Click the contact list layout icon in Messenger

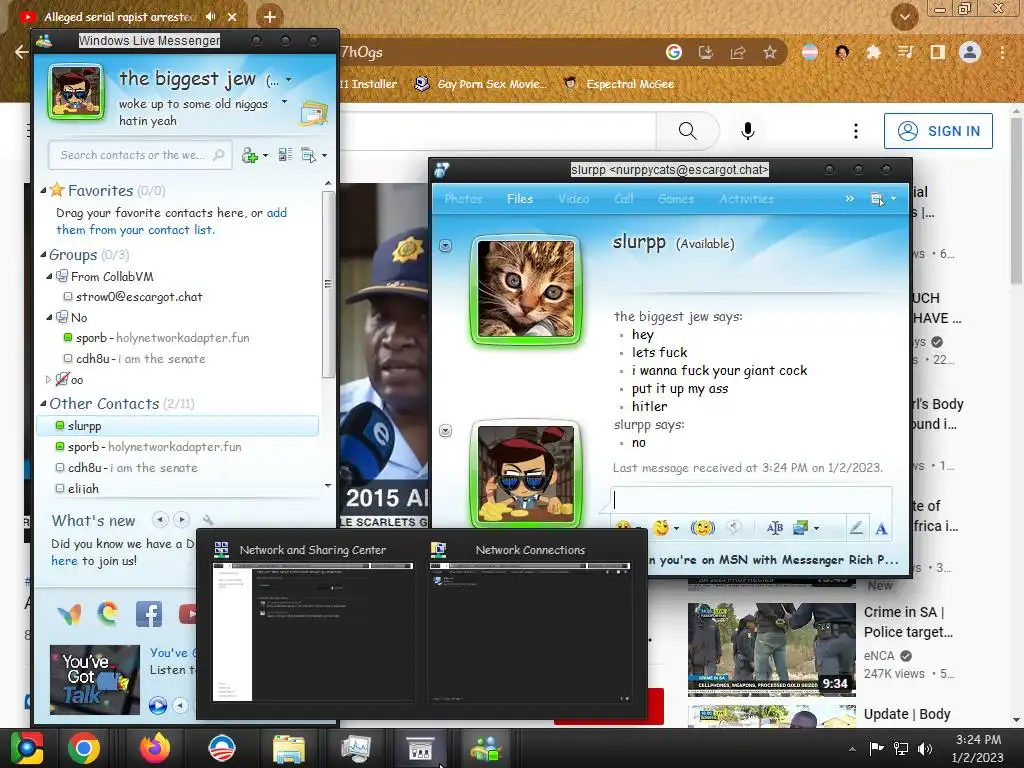click(285, 155)
